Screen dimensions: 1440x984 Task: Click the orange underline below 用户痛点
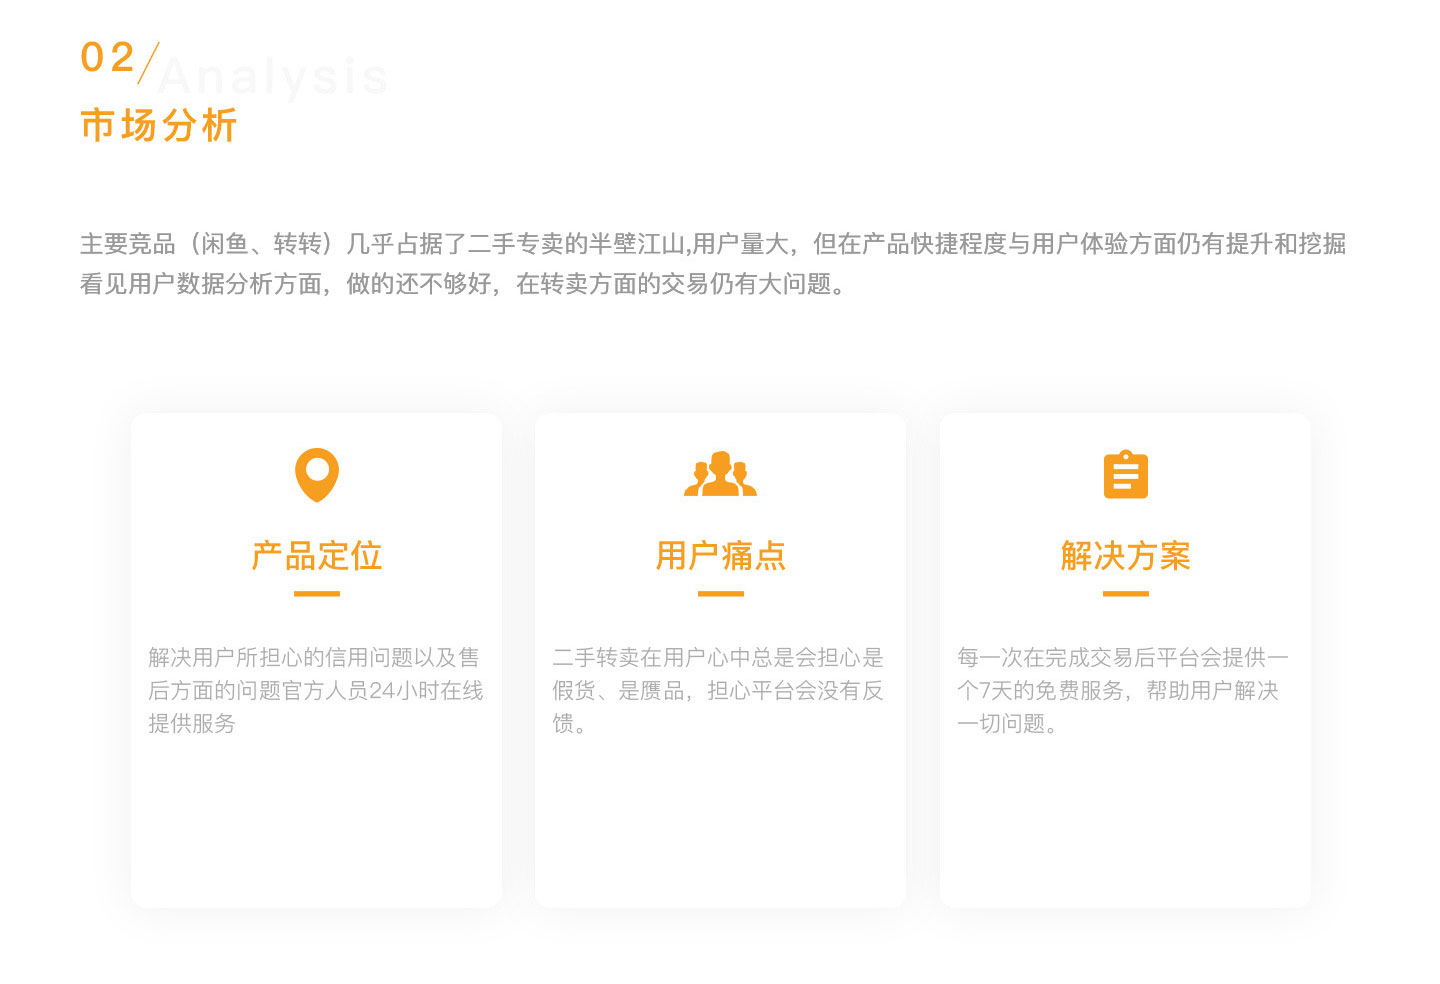pyautogui.click(x=720, y=594)
